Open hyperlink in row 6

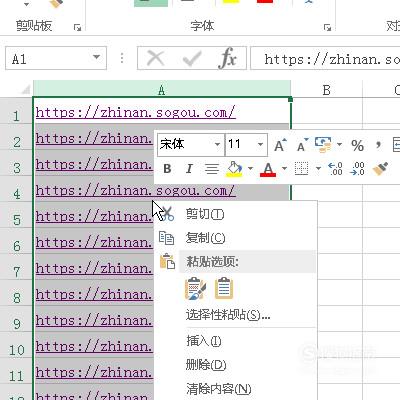point(94,243)
